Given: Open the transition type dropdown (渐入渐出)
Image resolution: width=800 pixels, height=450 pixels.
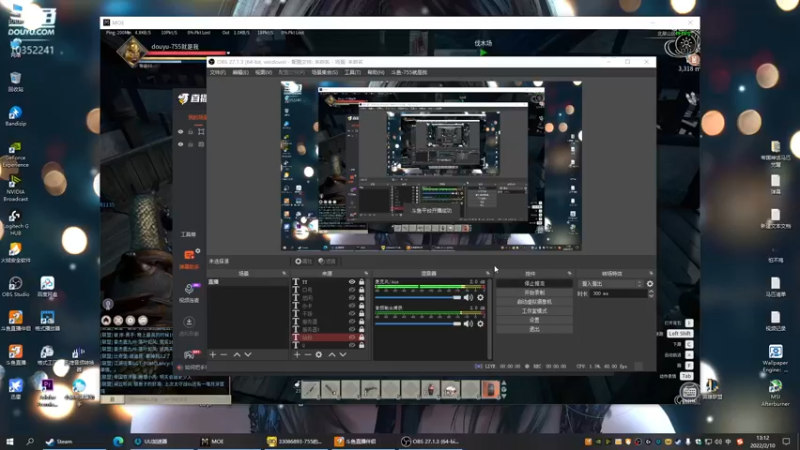Looking at the screenshot, I should [x=611, y=284].
